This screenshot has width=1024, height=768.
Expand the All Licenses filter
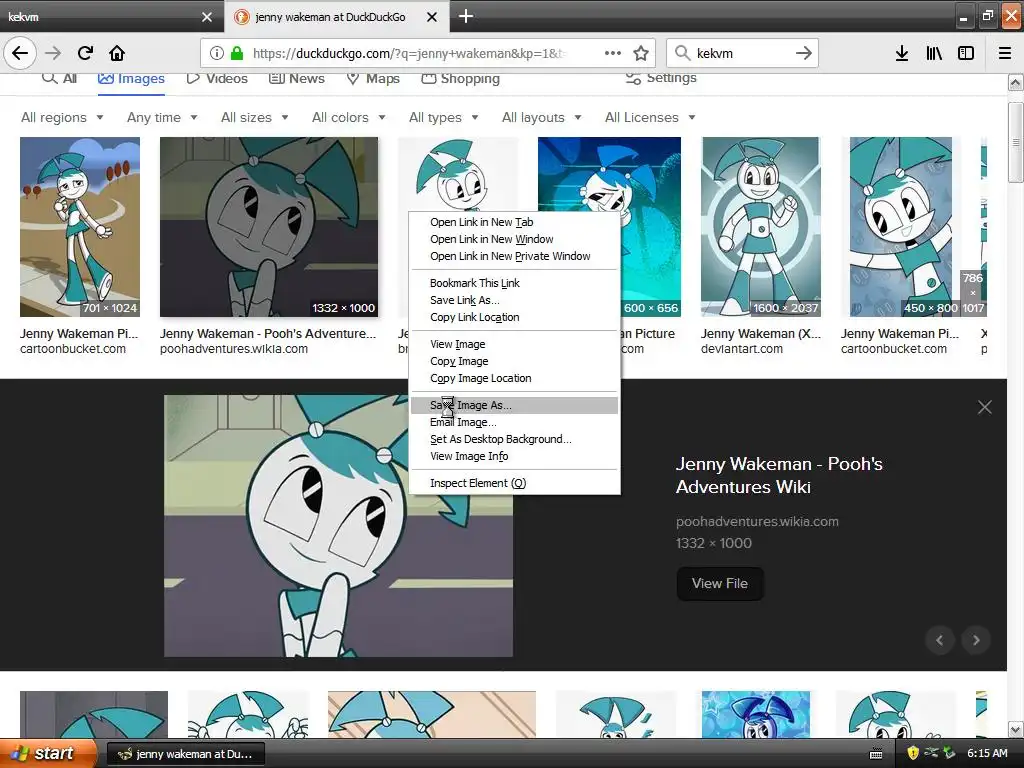click(650, 118)
